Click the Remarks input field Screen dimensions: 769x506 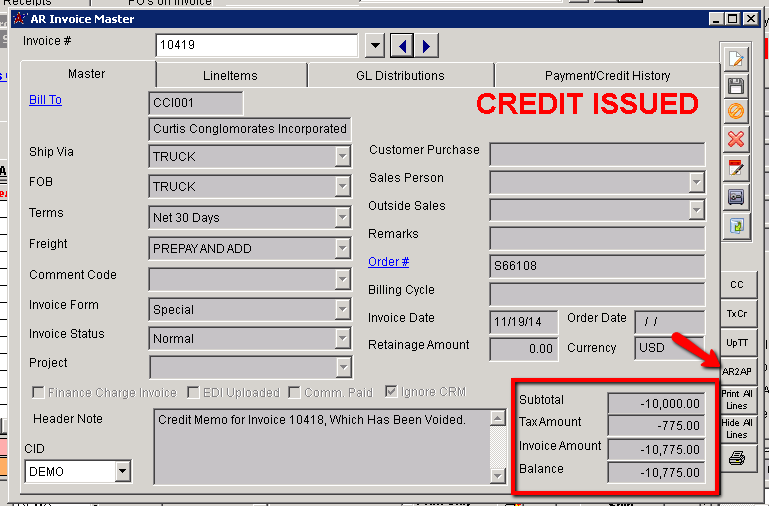pyautogui.click(x=596, y=237)
